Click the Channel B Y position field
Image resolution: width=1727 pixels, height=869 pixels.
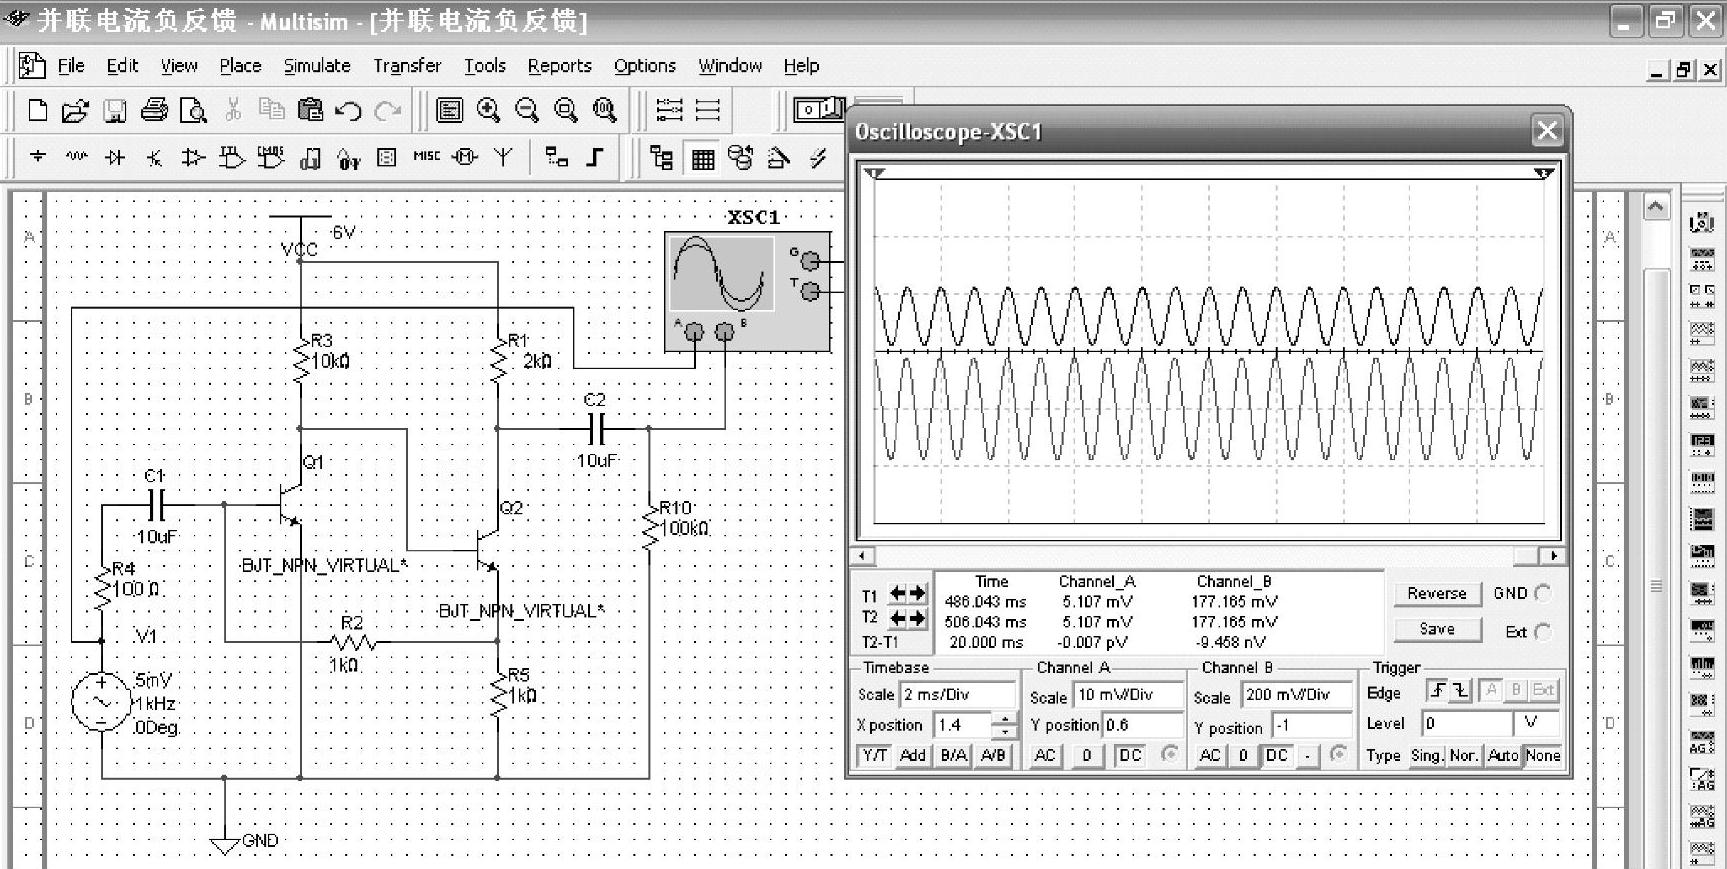[1311, 725]
